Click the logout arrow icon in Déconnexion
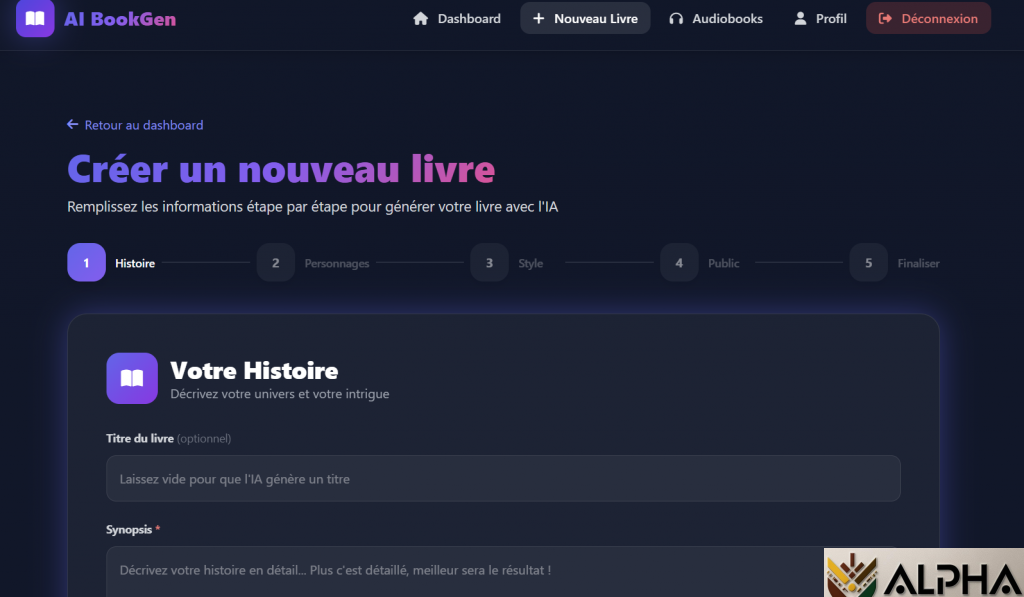 tap(885, 19)
